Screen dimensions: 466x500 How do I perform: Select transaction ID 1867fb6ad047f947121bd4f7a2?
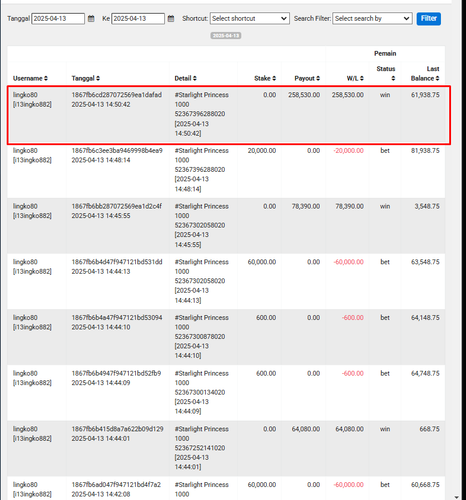[x=116, y=485]
